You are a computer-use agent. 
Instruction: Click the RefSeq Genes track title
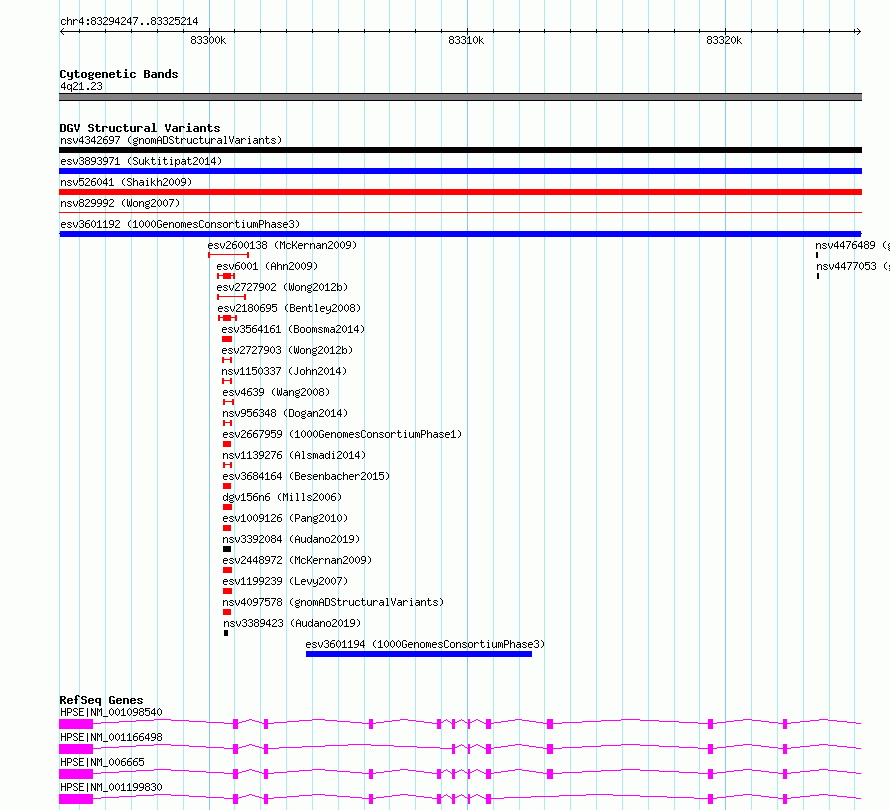coord(101,700)
